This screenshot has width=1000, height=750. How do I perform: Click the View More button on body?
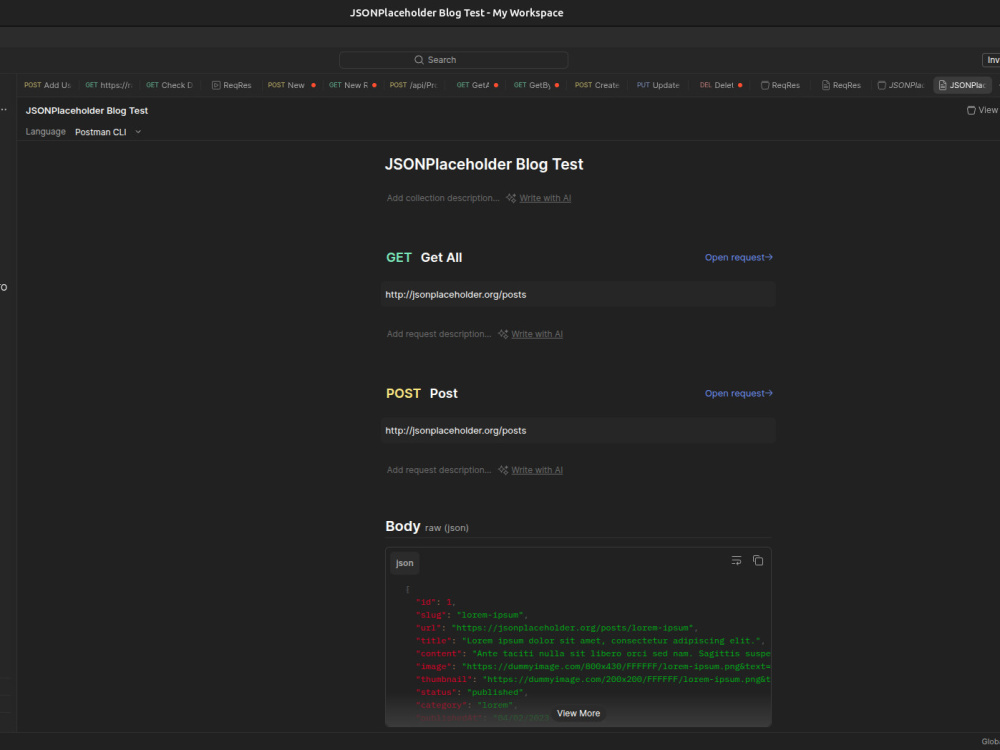click(578, 714)
